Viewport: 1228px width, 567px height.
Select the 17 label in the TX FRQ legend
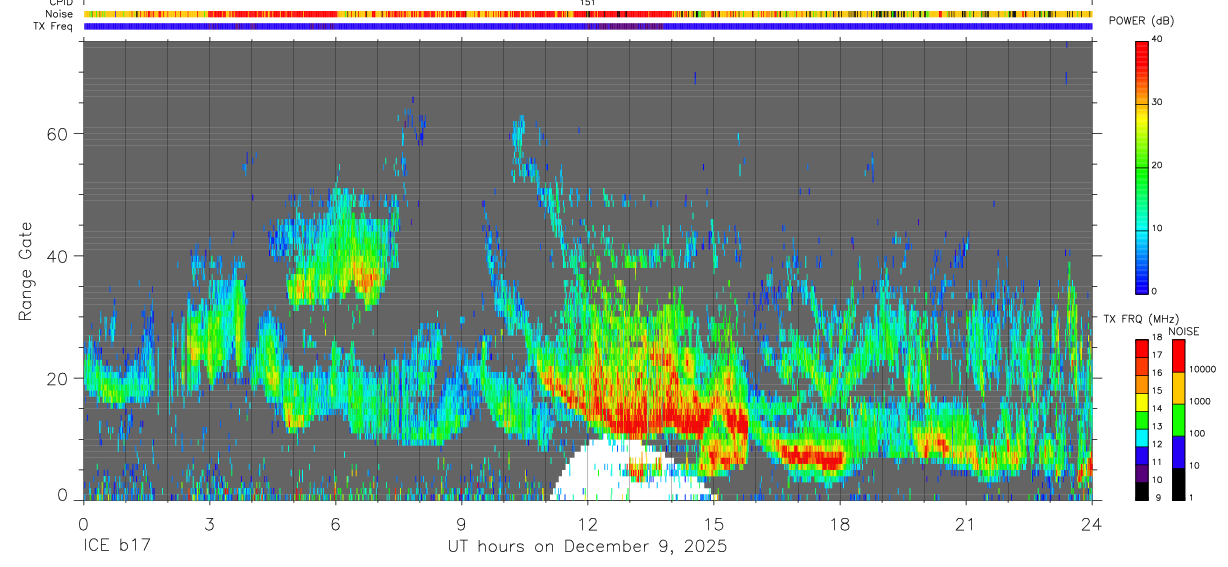coord(1158,355)
